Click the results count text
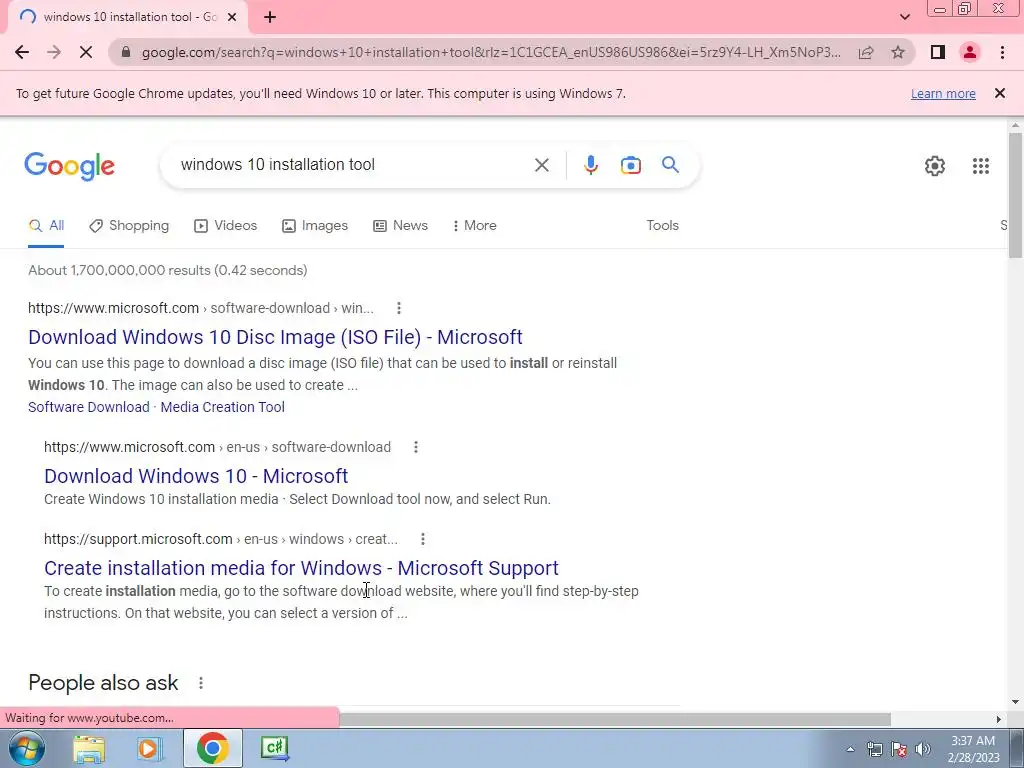The width and height of the screenshot is (1024, 768). (168, 270)
